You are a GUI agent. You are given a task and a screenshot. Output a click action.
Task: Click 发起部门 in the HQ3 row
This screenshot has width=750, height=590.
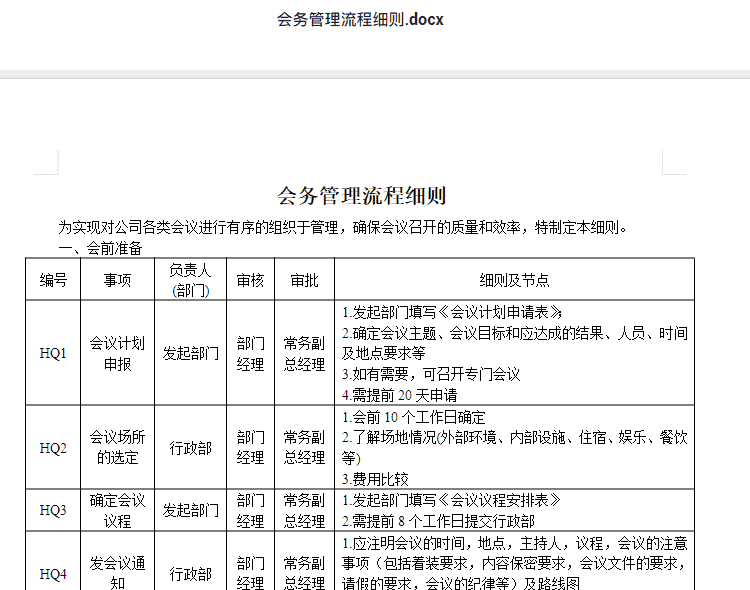190,510
